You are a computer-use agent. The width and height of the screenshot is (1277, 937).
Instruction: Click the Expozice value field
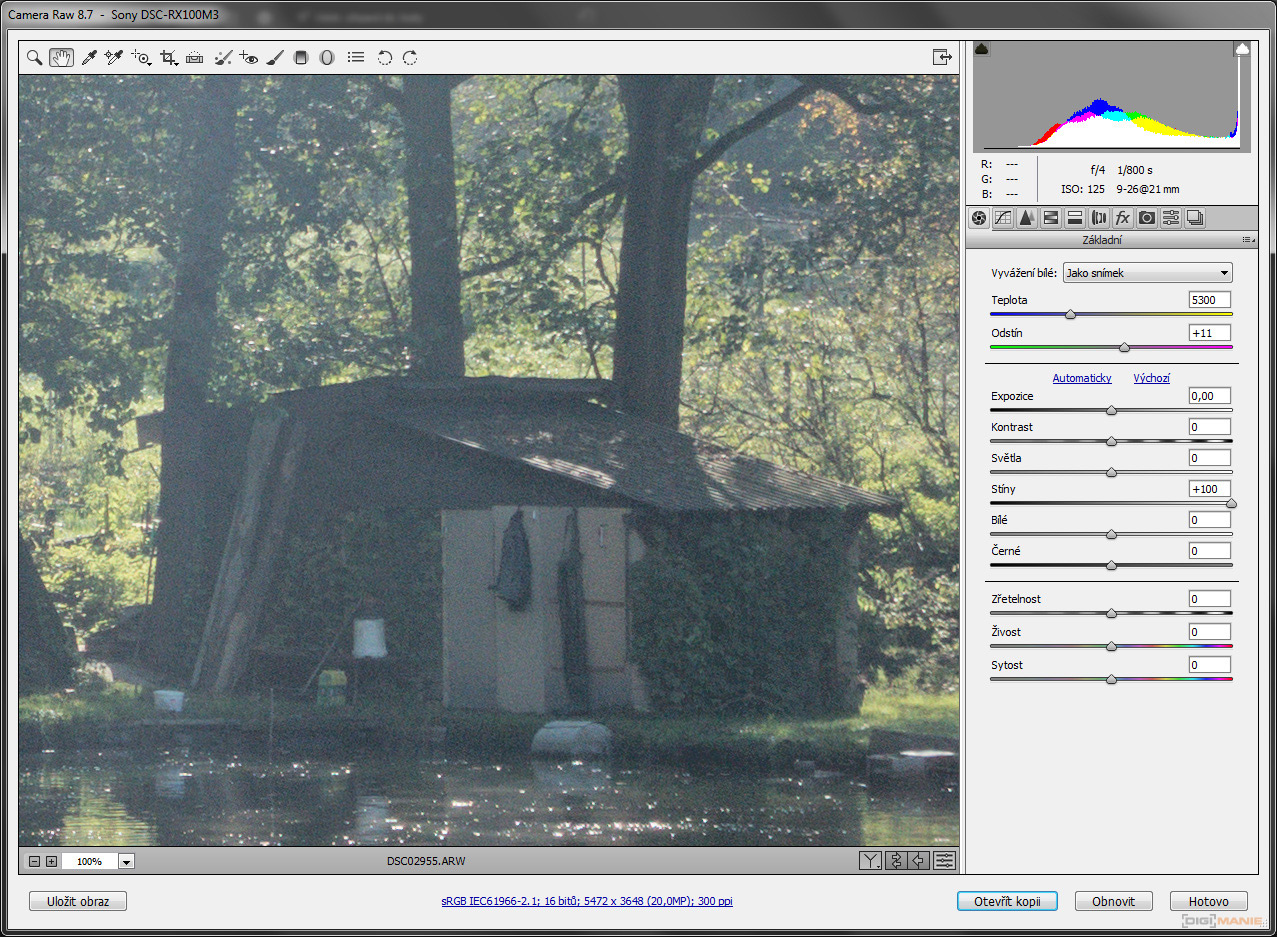[1209, 396]
